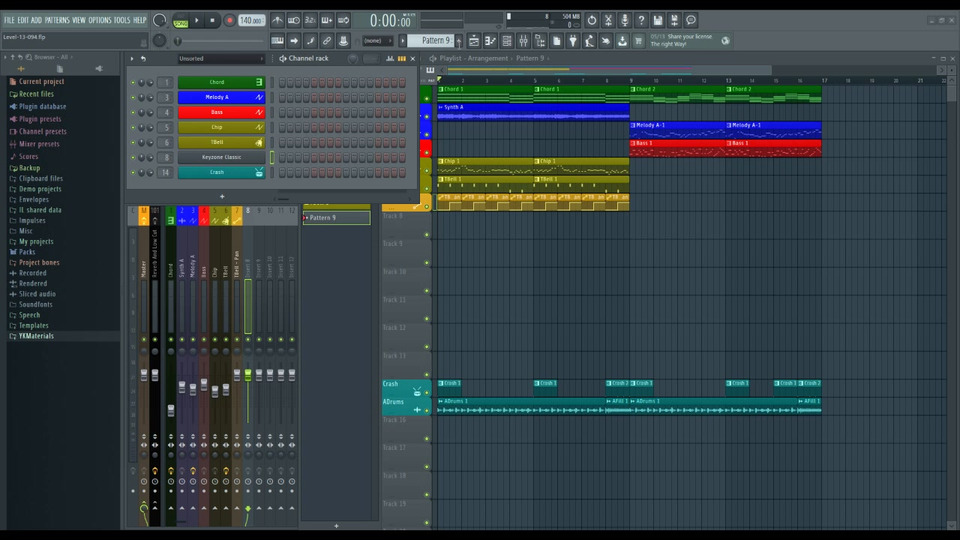The height and width of the screenshot is (540, 960).
Task: Open the piano roll view icon
Action: point(491,41)
